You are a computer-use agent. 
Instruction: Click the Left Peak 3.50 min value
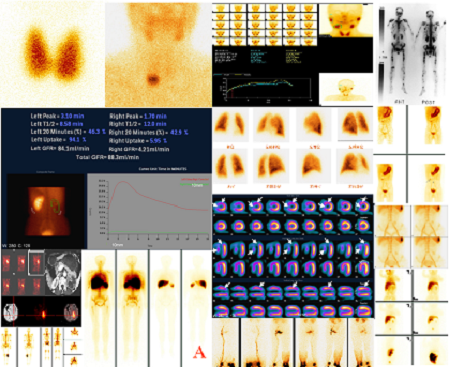72,116
